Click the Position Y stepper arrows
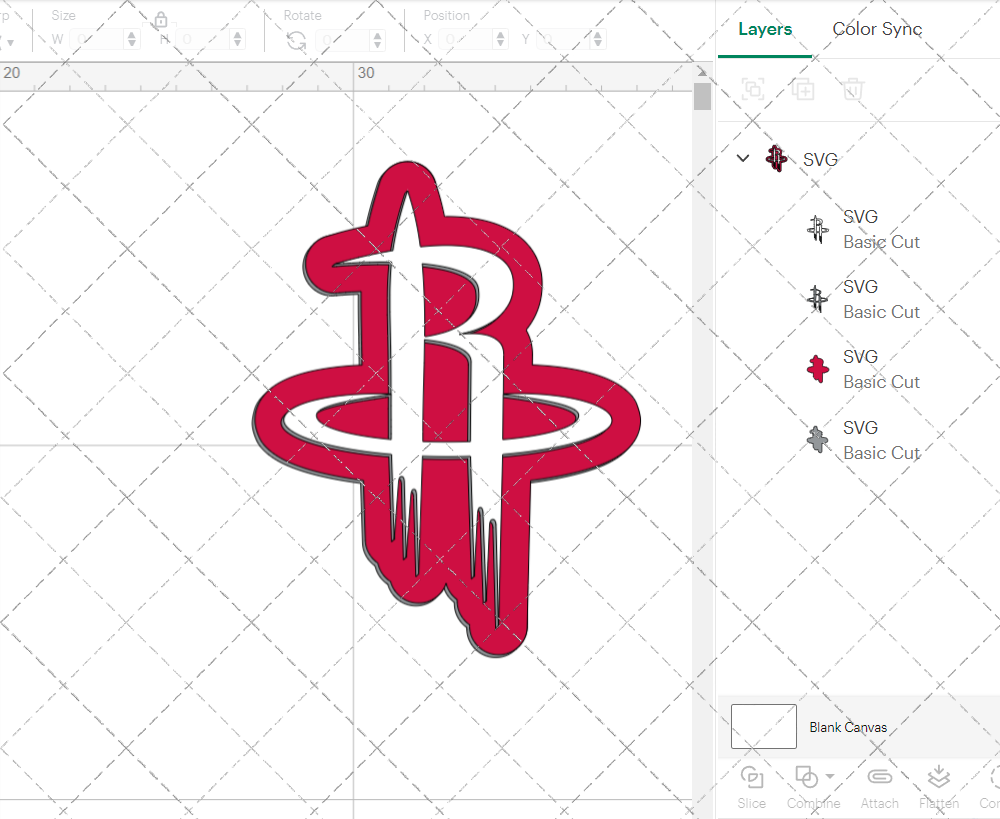This screenshot has width=1000, height=819. (598, 40)
